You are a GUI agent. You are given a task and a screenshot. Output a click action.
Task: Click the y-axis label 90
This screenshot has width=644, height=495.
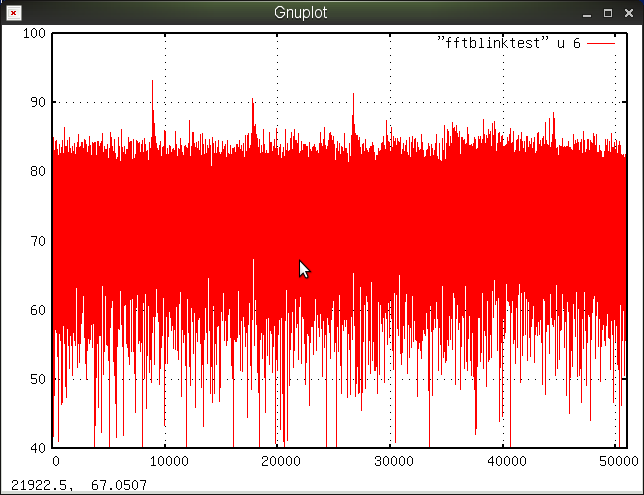[38, 102]
